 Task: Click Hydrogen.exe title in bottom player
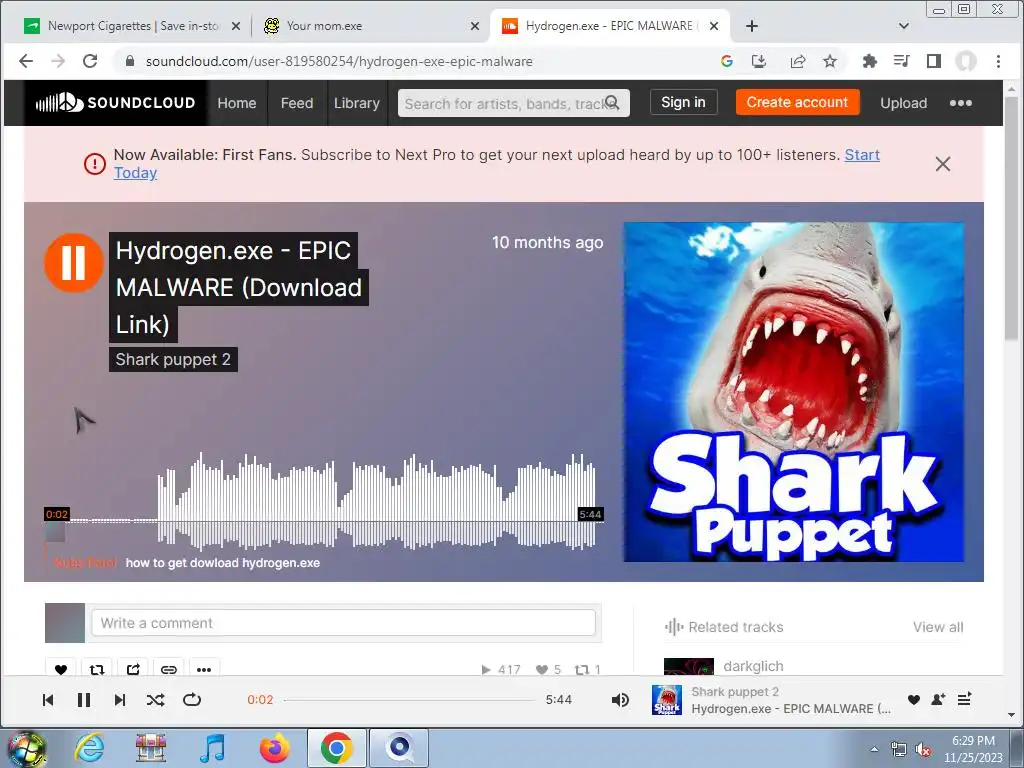(x=791, y=709)
